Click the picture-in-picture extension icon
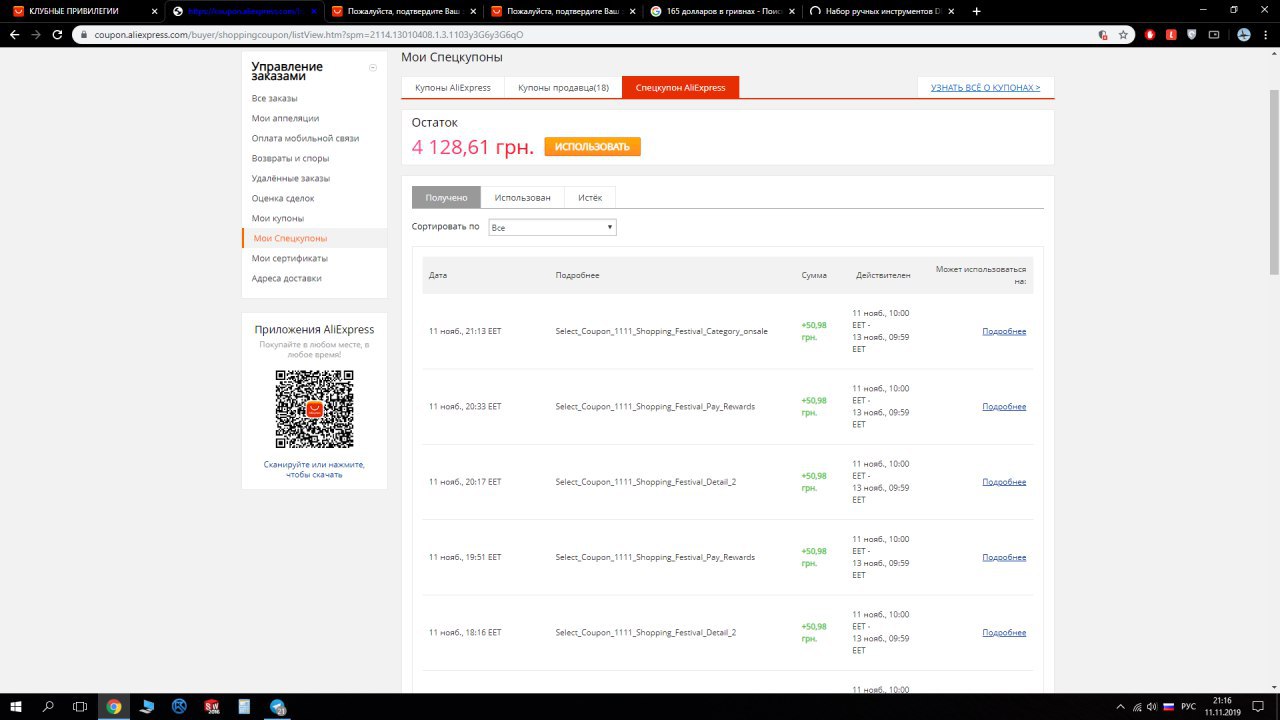Viewport: 1280px width, 720px height. pos(1214,34)
